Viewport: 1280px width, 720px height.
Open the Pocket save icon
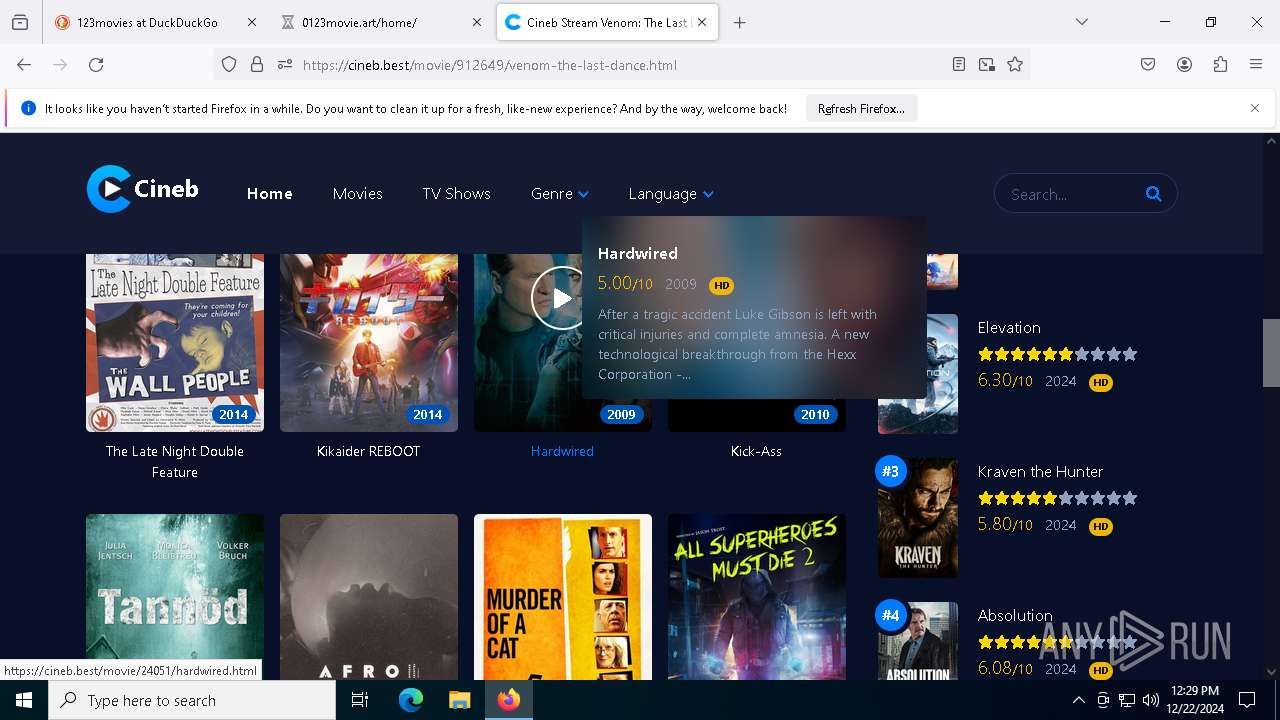pyautogui.click(x=1148, y=64)
